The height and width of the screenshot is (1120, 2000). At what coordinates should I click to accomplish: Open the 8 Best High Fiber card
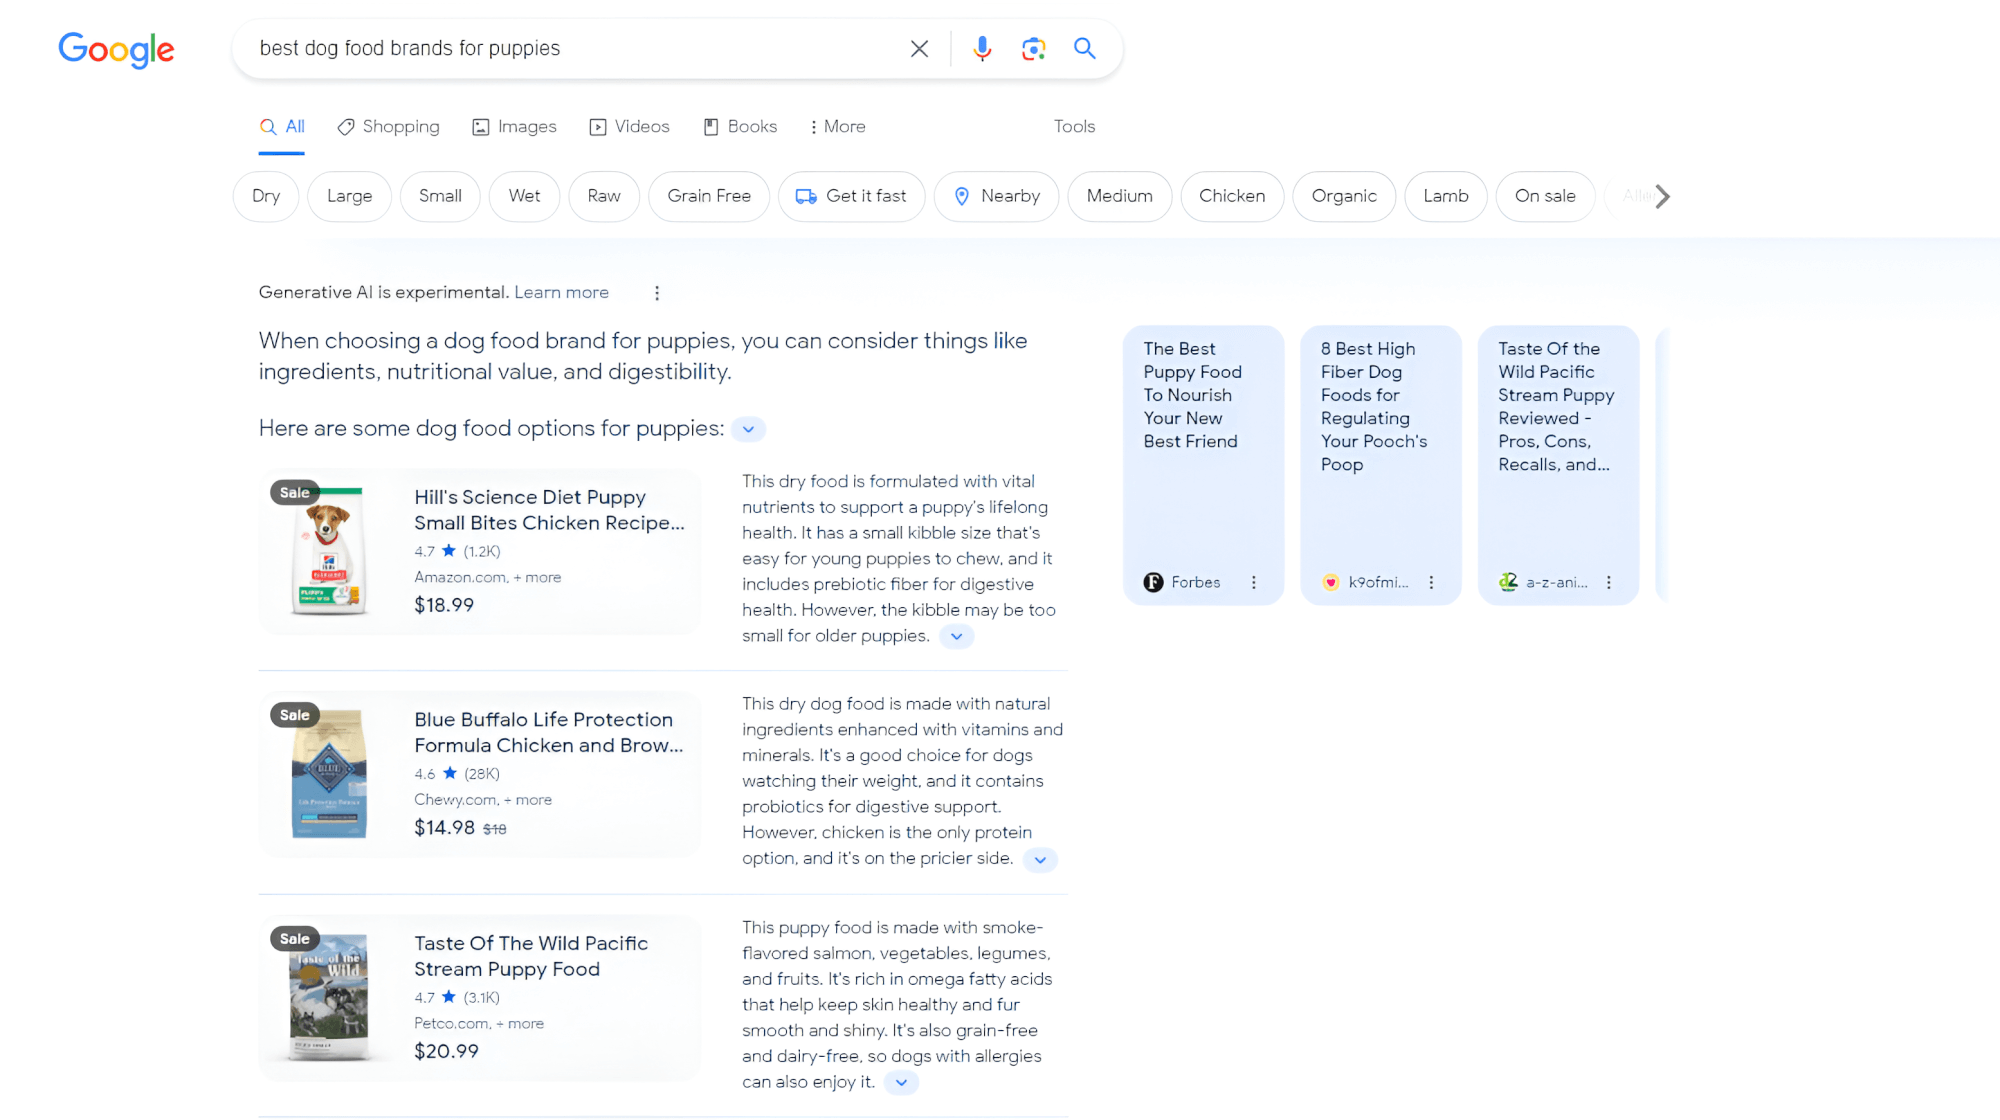click(1380, 464)
